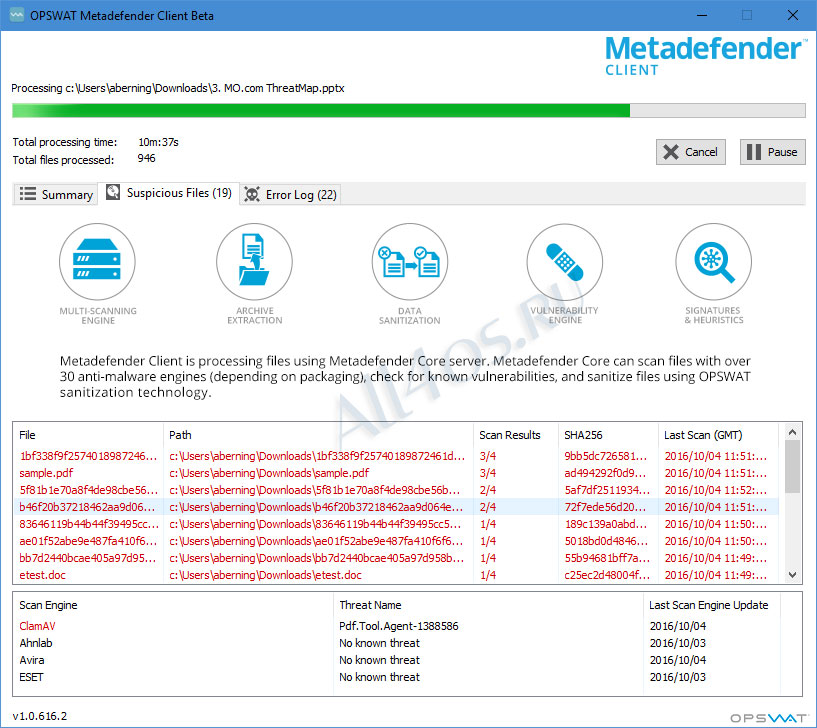Click the ClamAV engine row

[x=396, y=626]
